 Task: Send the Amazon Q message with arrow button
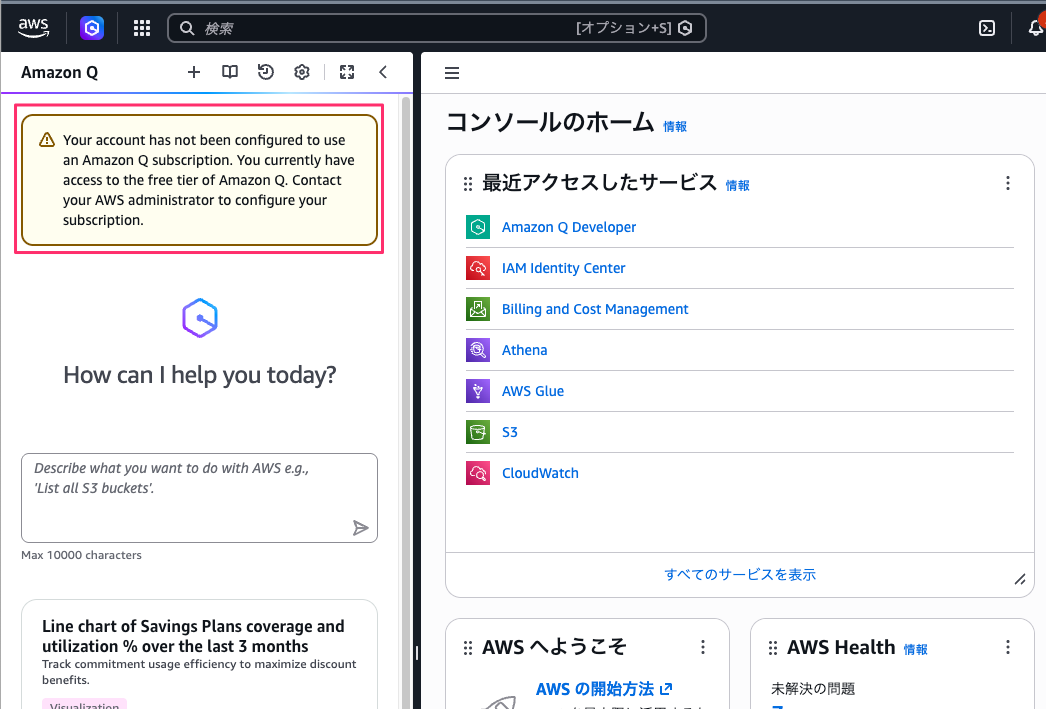click(x=360, y=528)
